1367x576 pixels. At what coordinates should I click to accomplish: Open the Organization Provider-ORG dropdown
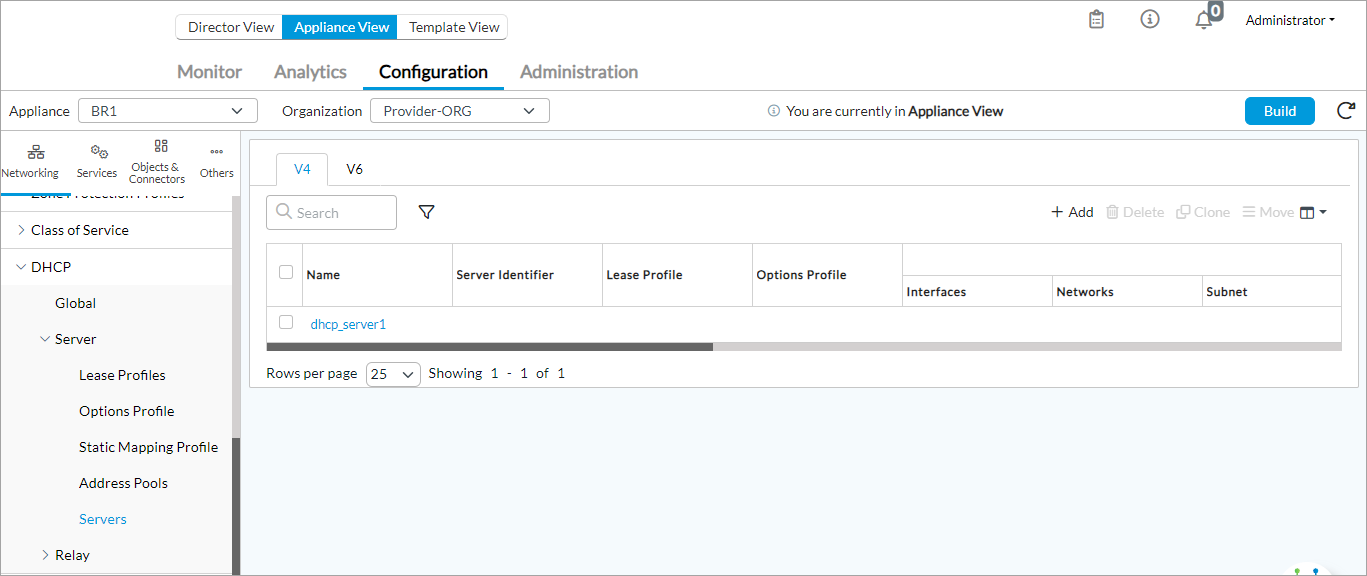pos(459,111)
